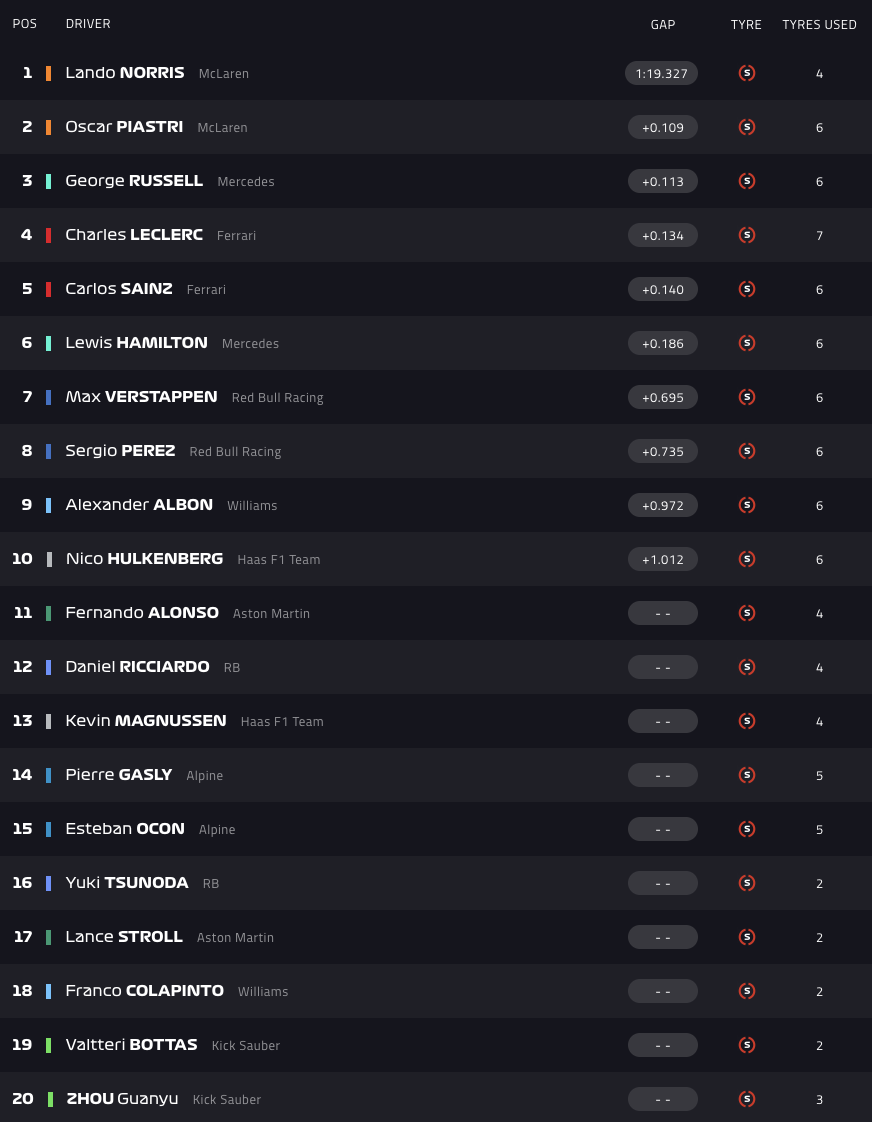Click the soft tyre icon for Alonso

pyautogui.click(x=746, y=613)
